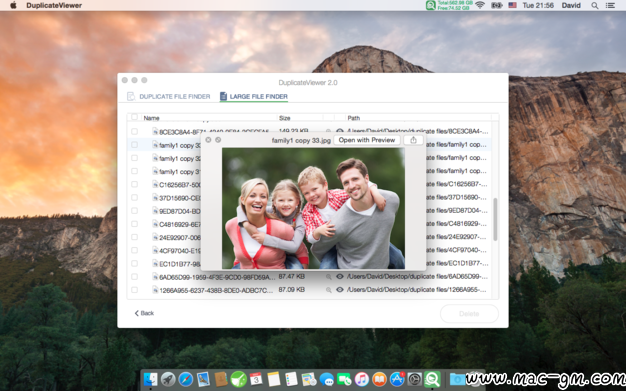Open the David user menu
Viewport: 626px width, 391px height.
tap(571, 5)
